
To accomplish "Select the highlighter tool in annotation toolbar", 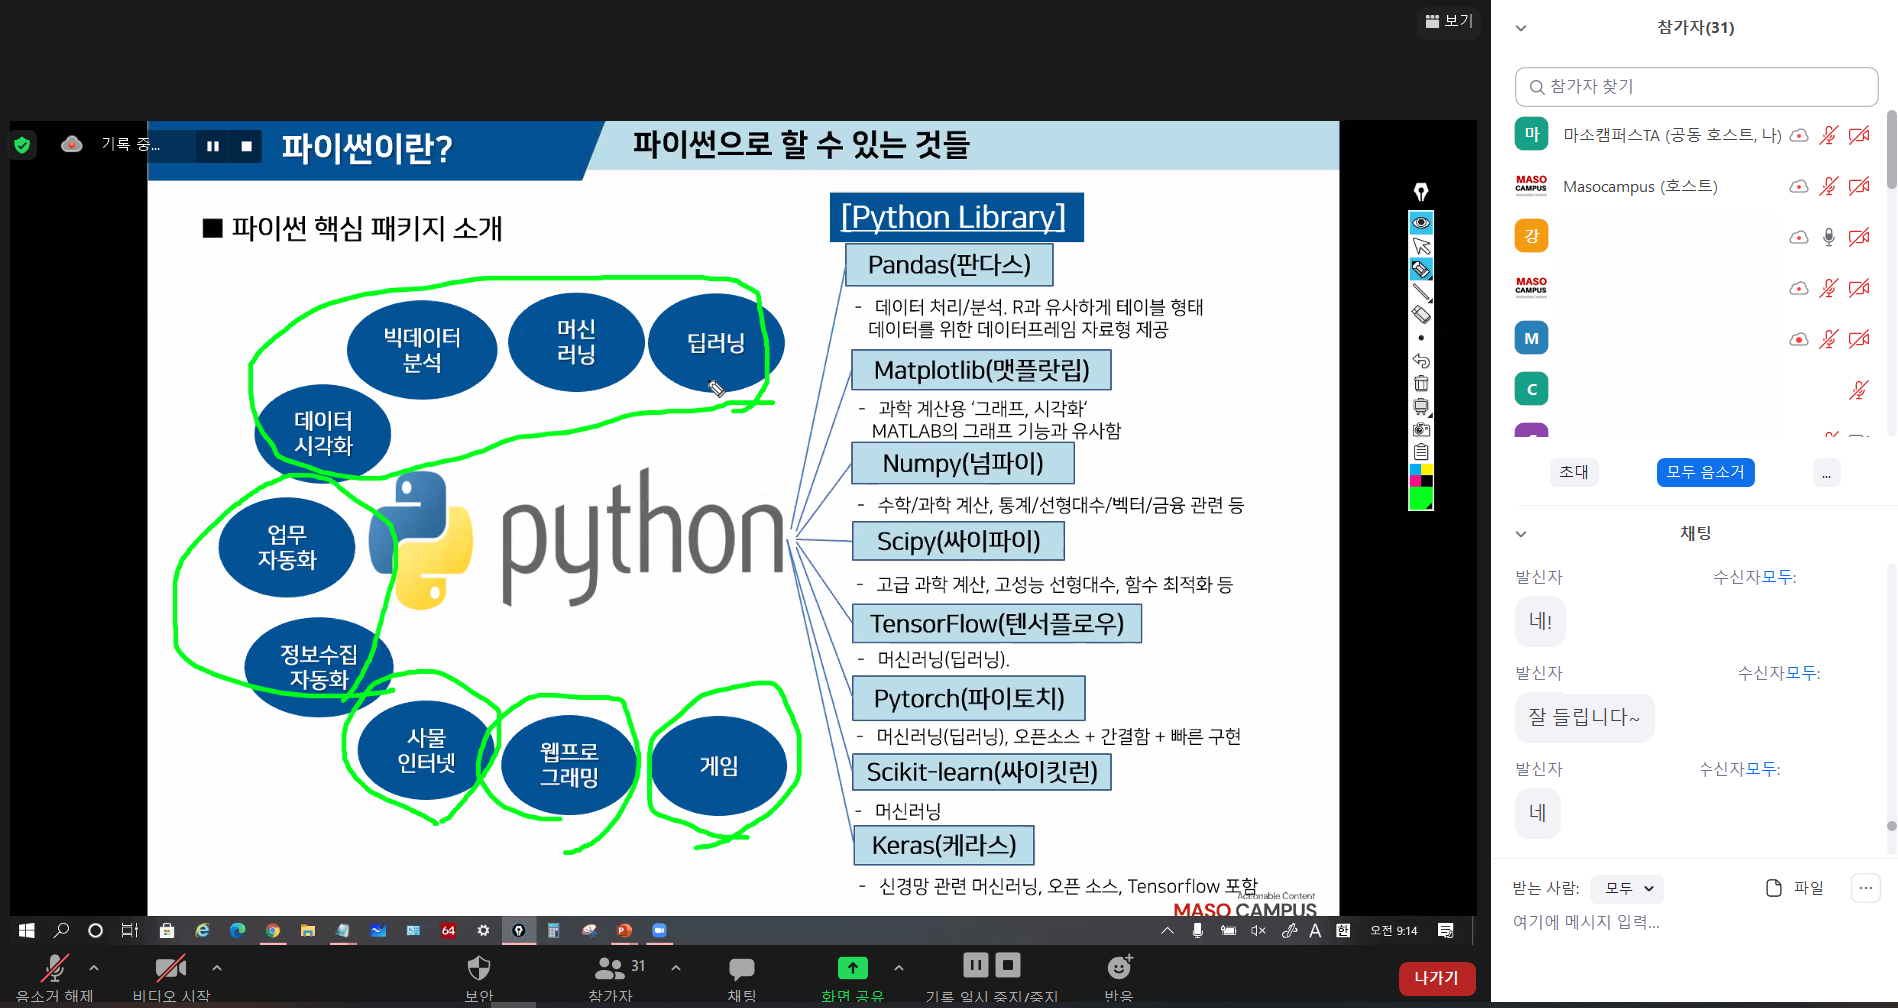I will (1421, 269).
